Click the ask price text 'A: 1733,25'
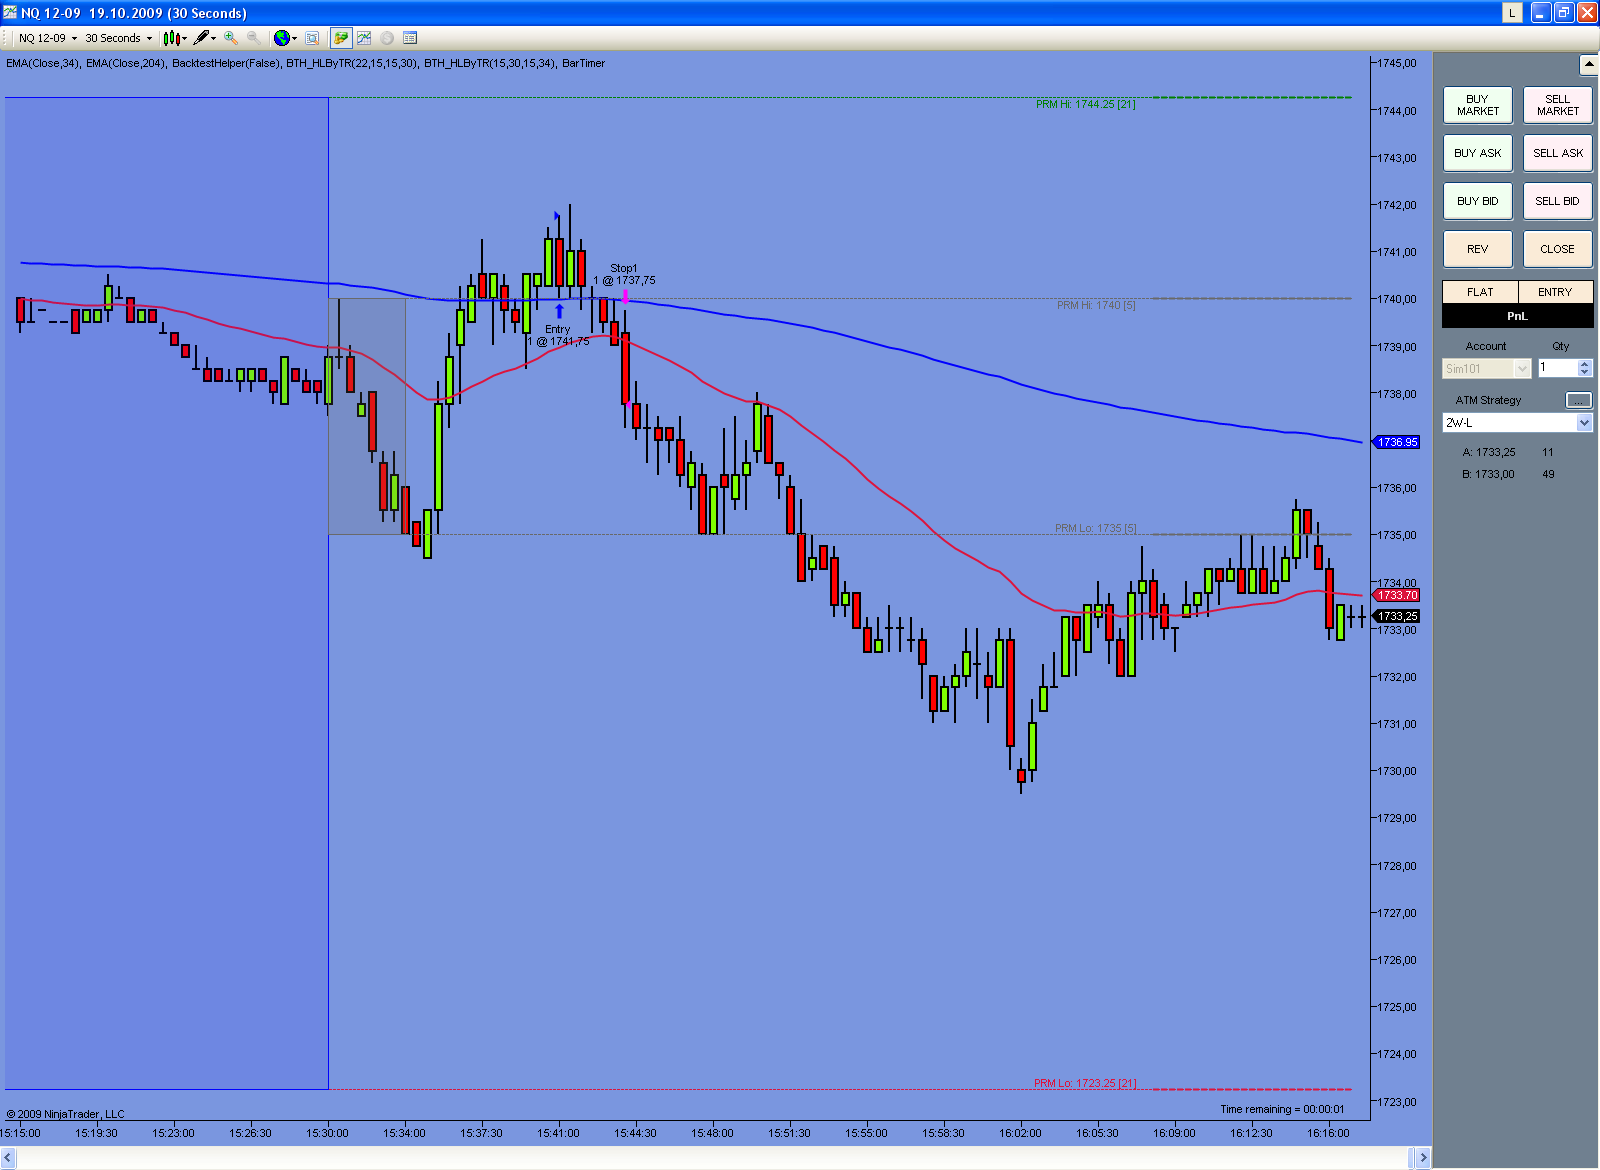This screenshot has height=1170, width=1600. [1489, 452]
